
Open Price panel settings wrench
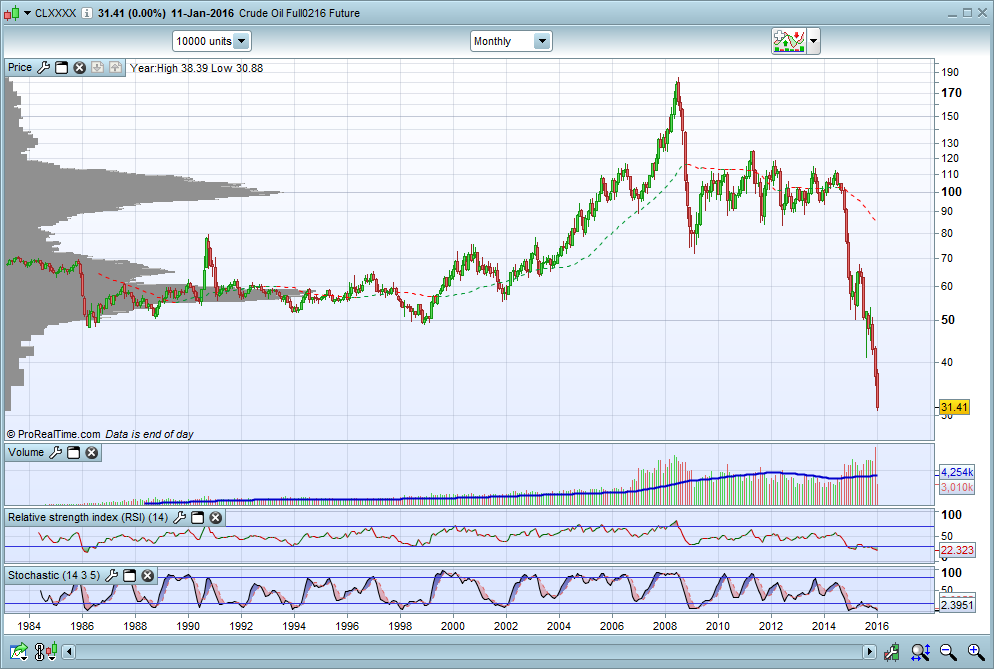coord(43,68)
